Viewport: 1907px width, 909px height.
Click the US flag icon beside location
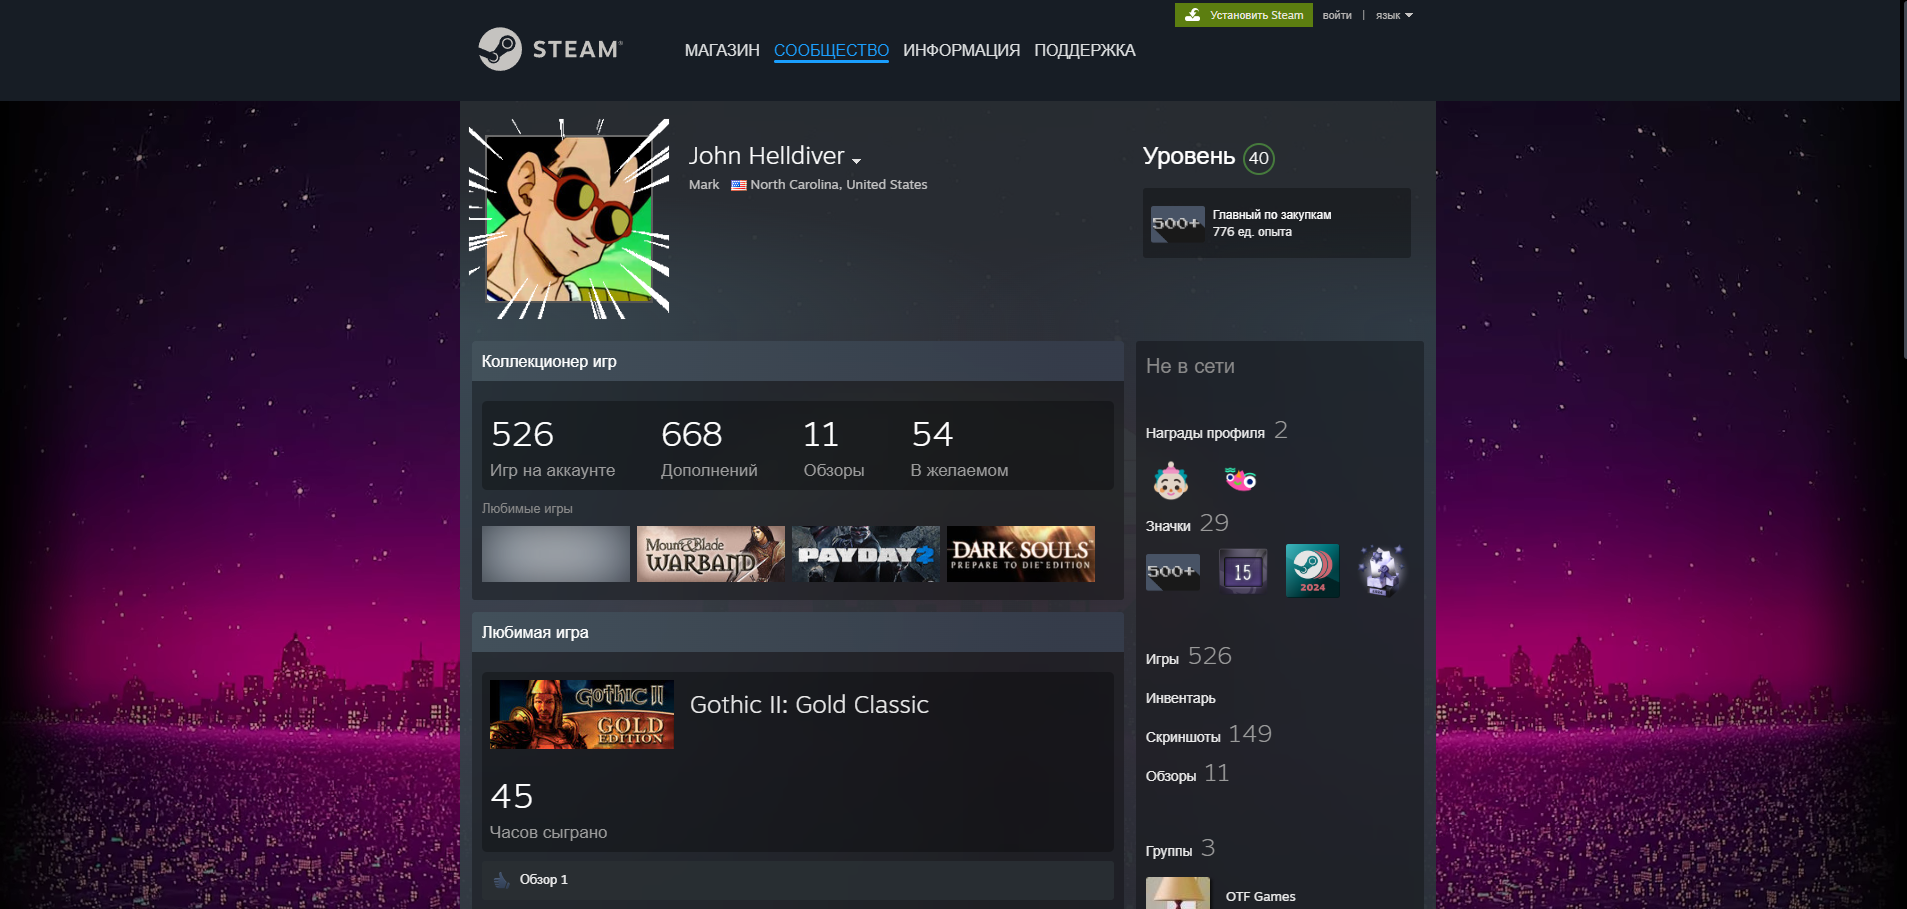click(739, 185)
